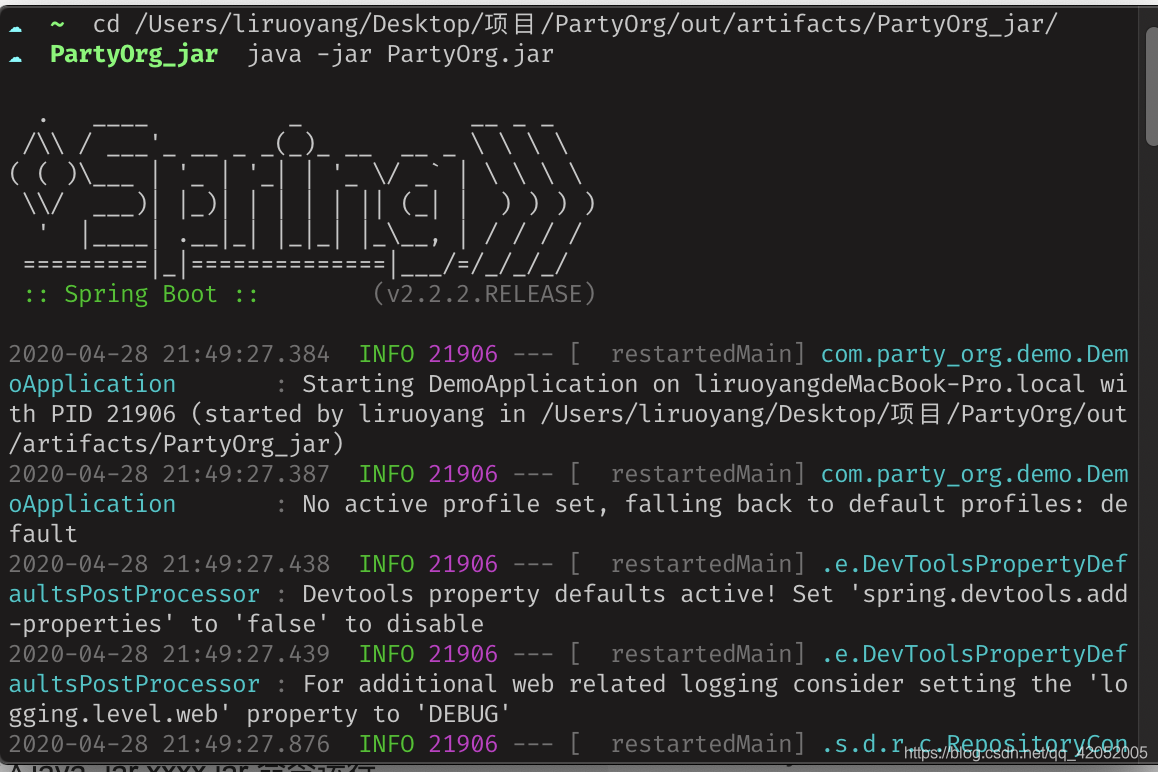Click 'For additional web related logging' message
1158x772 pixels.
(541, 685)
